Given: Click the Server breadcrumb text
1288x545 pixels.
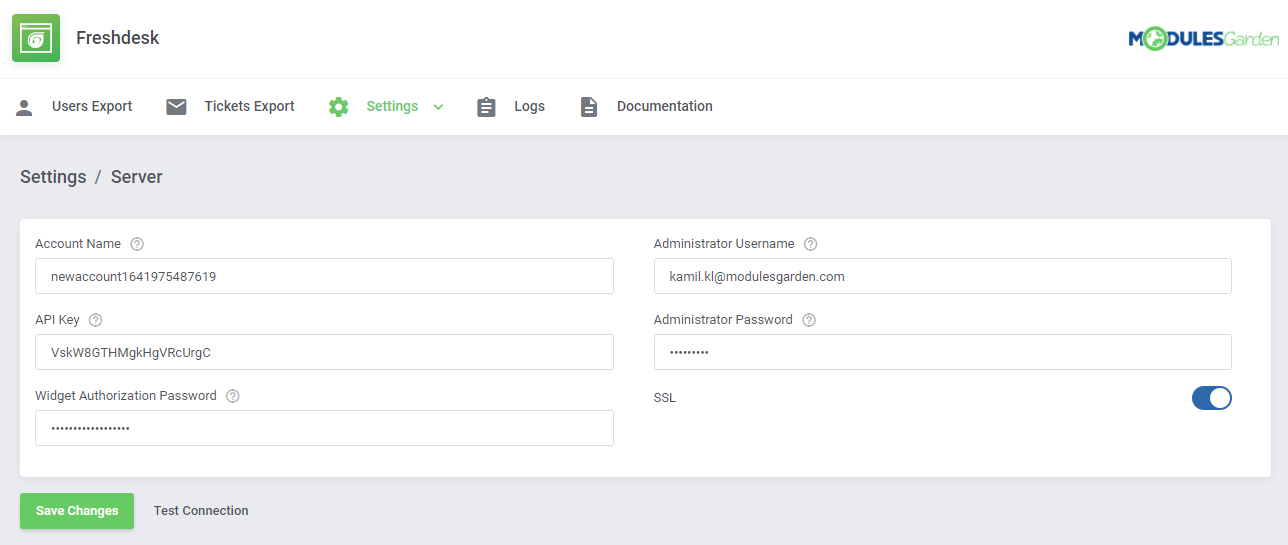Looking at the screenshot, I should [x=137, y=177].
